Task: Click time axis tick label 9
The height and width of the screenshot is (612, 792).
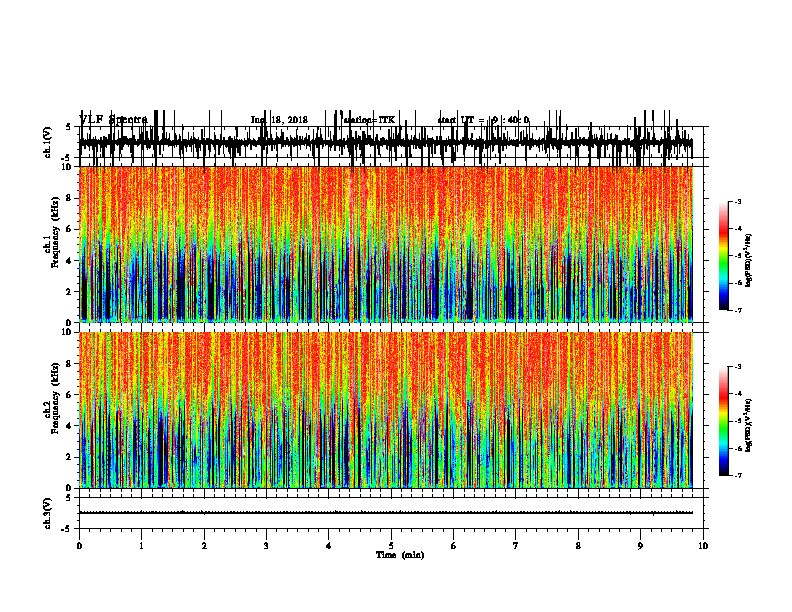Action: click(x=640, y=546)
